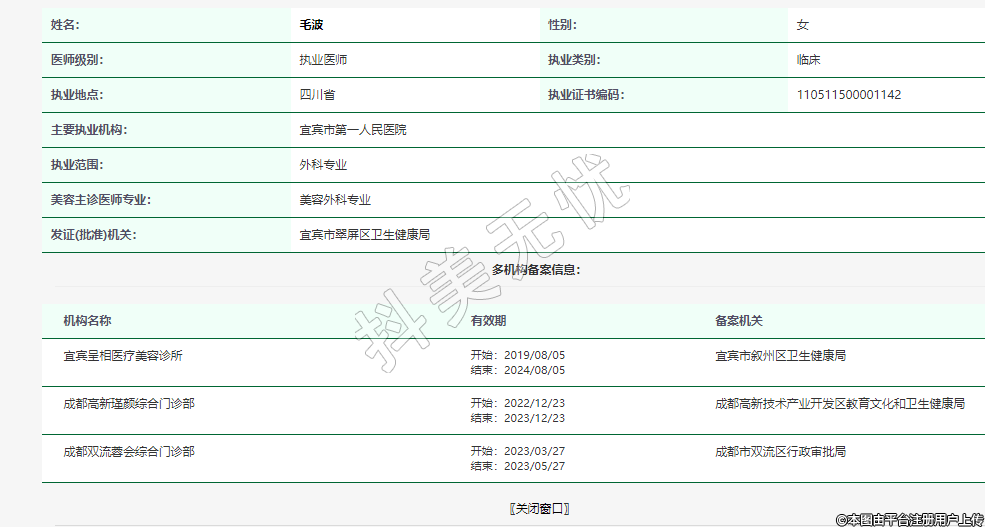Click the 四川省 practice location value

pyautogui.click(x=317, y=95)
